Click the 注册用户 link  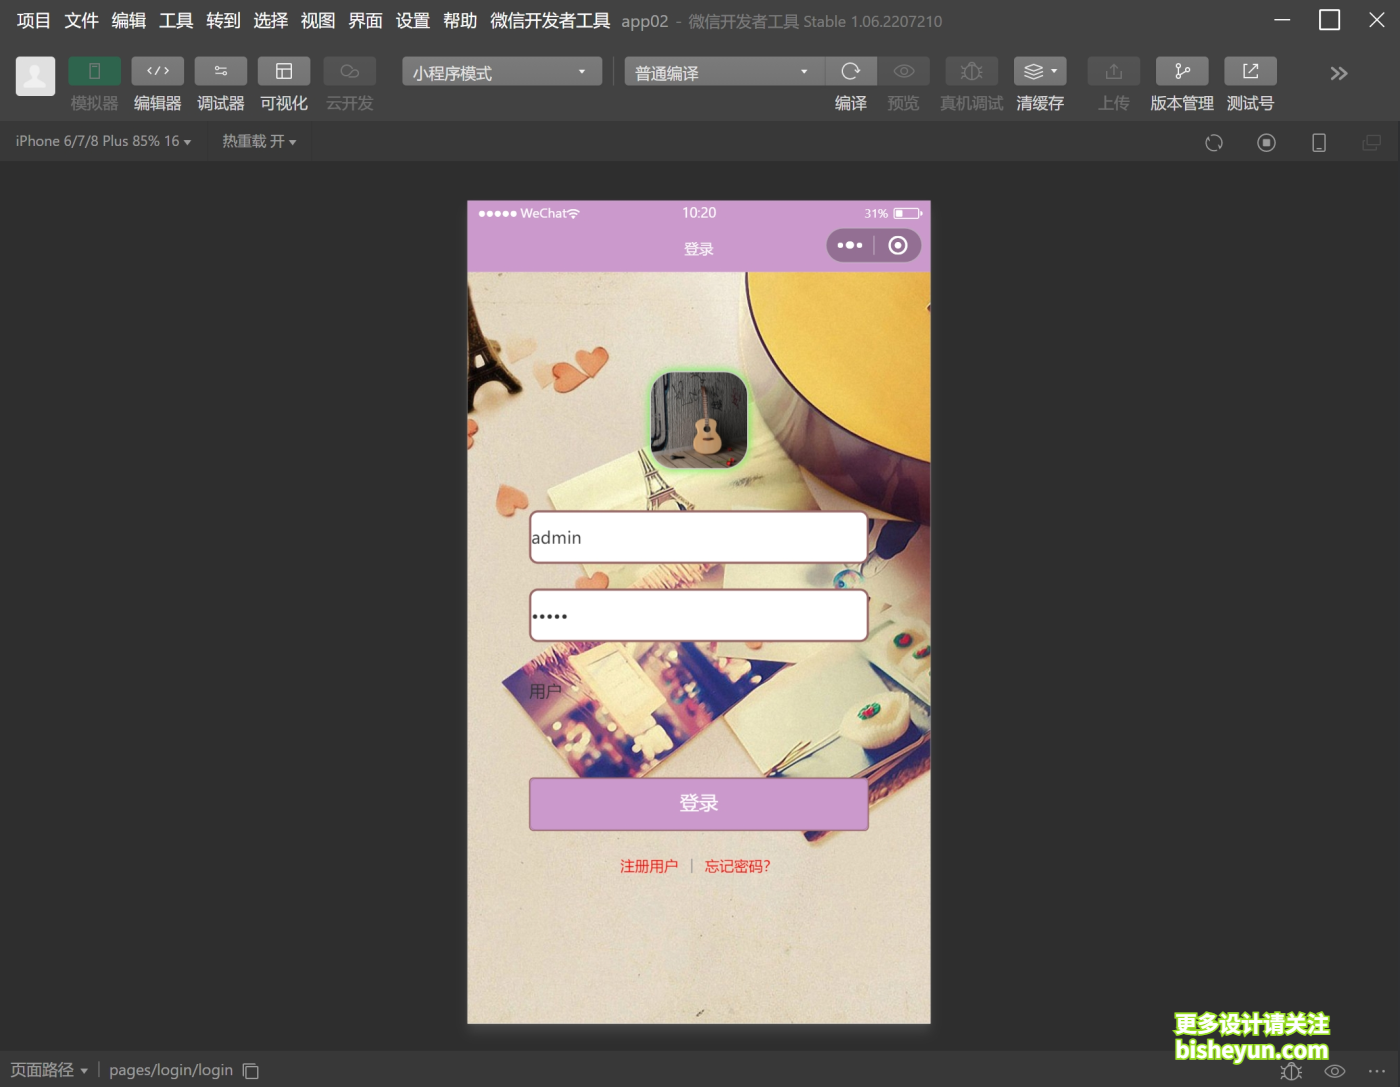pyautogui.click(x=648, y=866)
